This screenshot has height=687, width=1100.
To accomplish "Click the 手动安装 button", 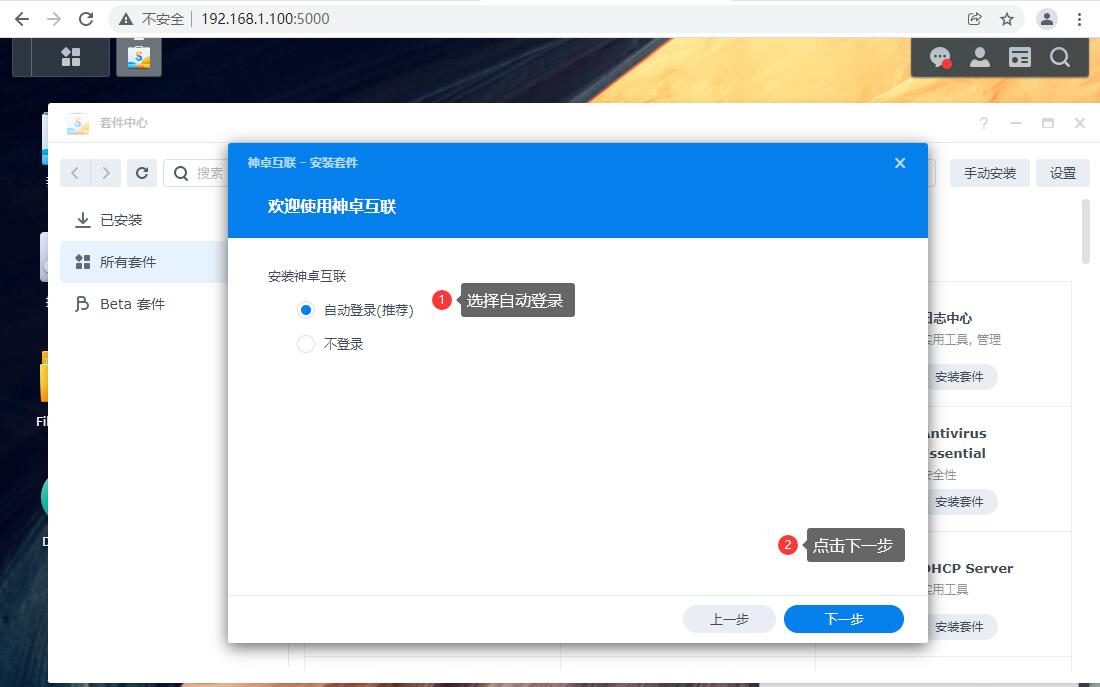I will [x=989, y=173].
